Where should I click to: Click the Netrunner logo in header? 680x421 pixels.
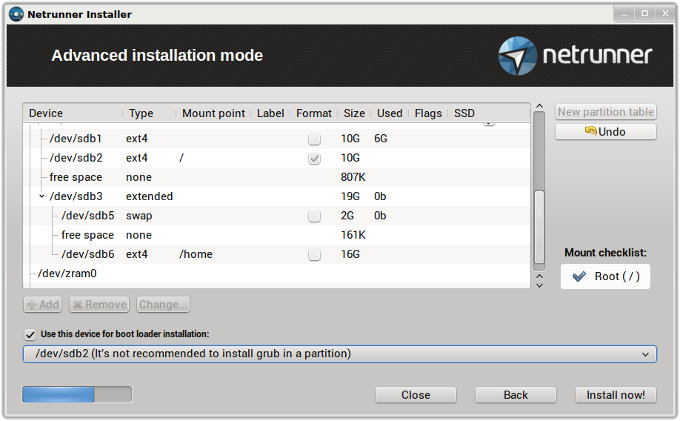click(575, 55)
